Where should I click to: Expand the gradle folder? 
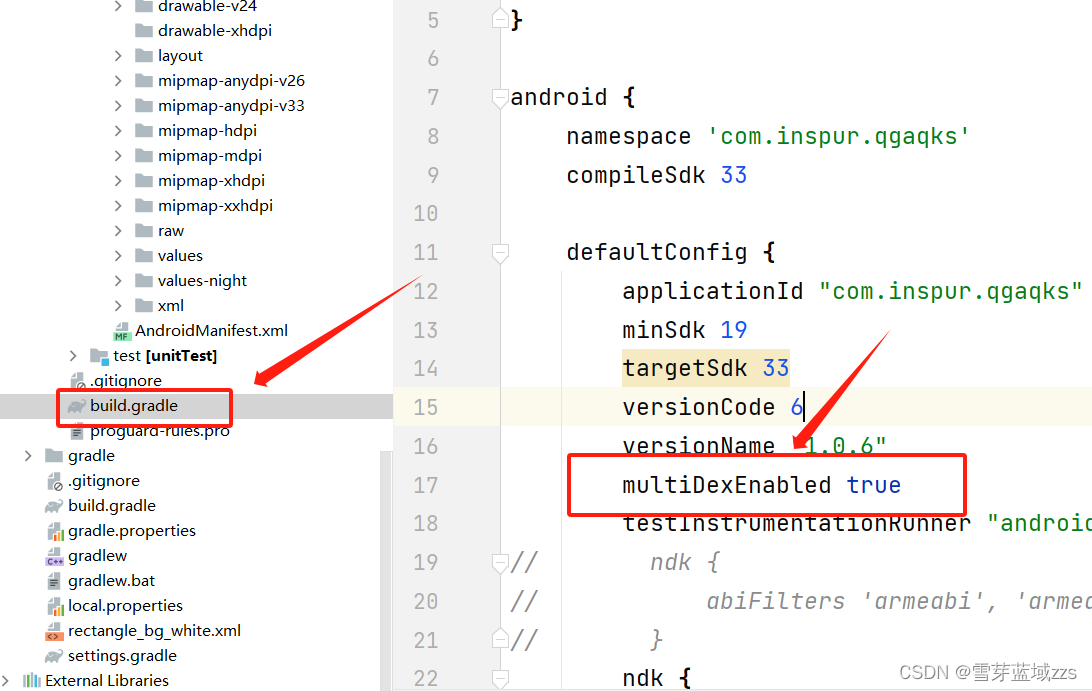[28, 455]
